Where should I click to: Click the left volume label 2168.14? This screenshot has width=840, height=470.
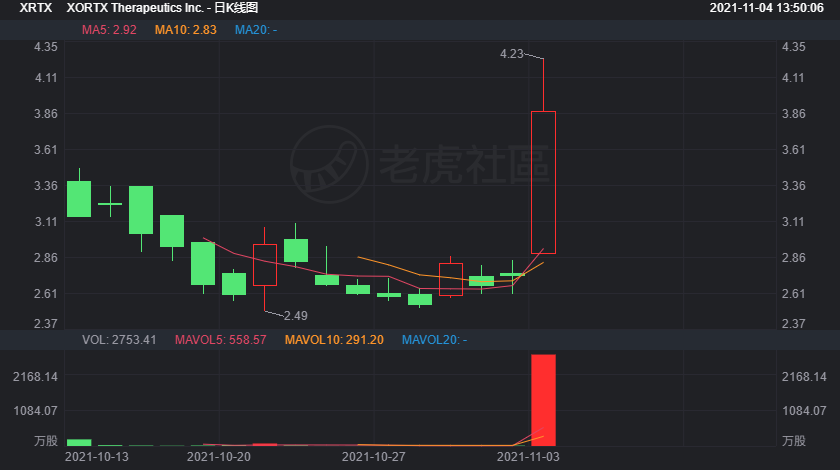35,377
